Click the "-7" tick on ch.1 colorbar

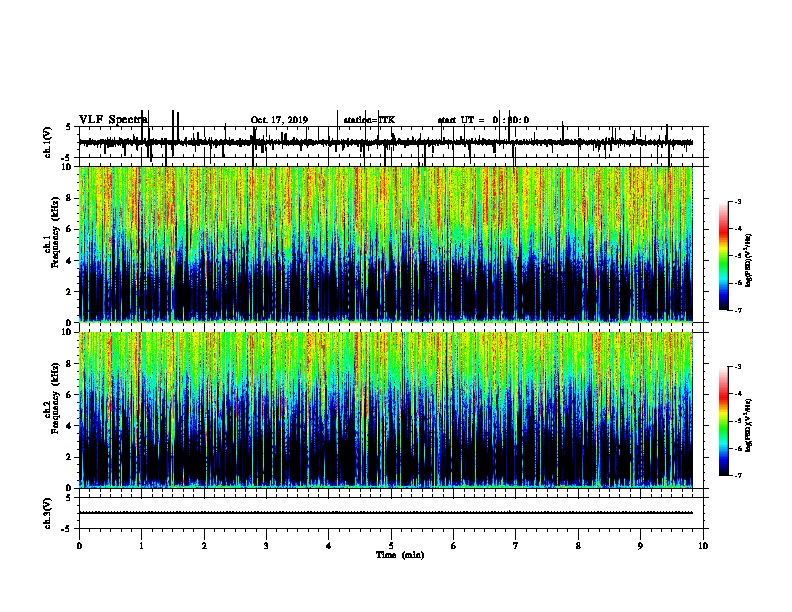point(737,310)
